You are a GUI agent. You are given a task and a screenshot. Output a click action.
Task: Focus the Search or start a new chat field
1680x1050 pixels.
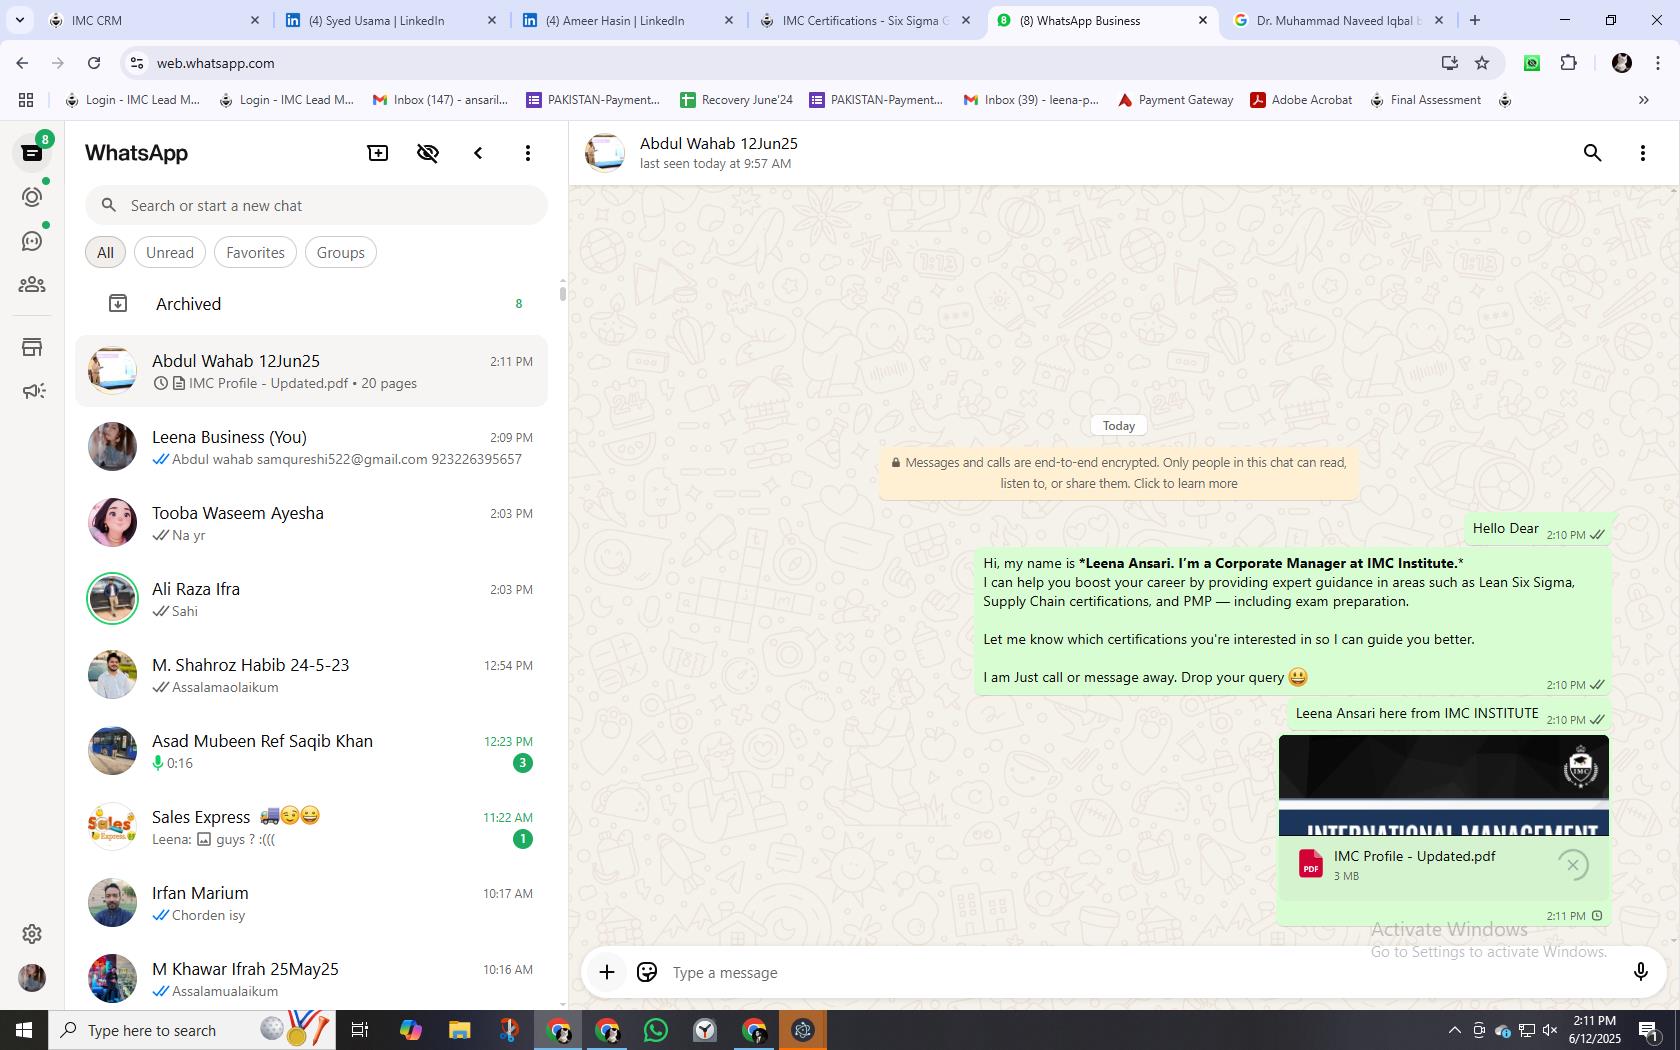316,206
